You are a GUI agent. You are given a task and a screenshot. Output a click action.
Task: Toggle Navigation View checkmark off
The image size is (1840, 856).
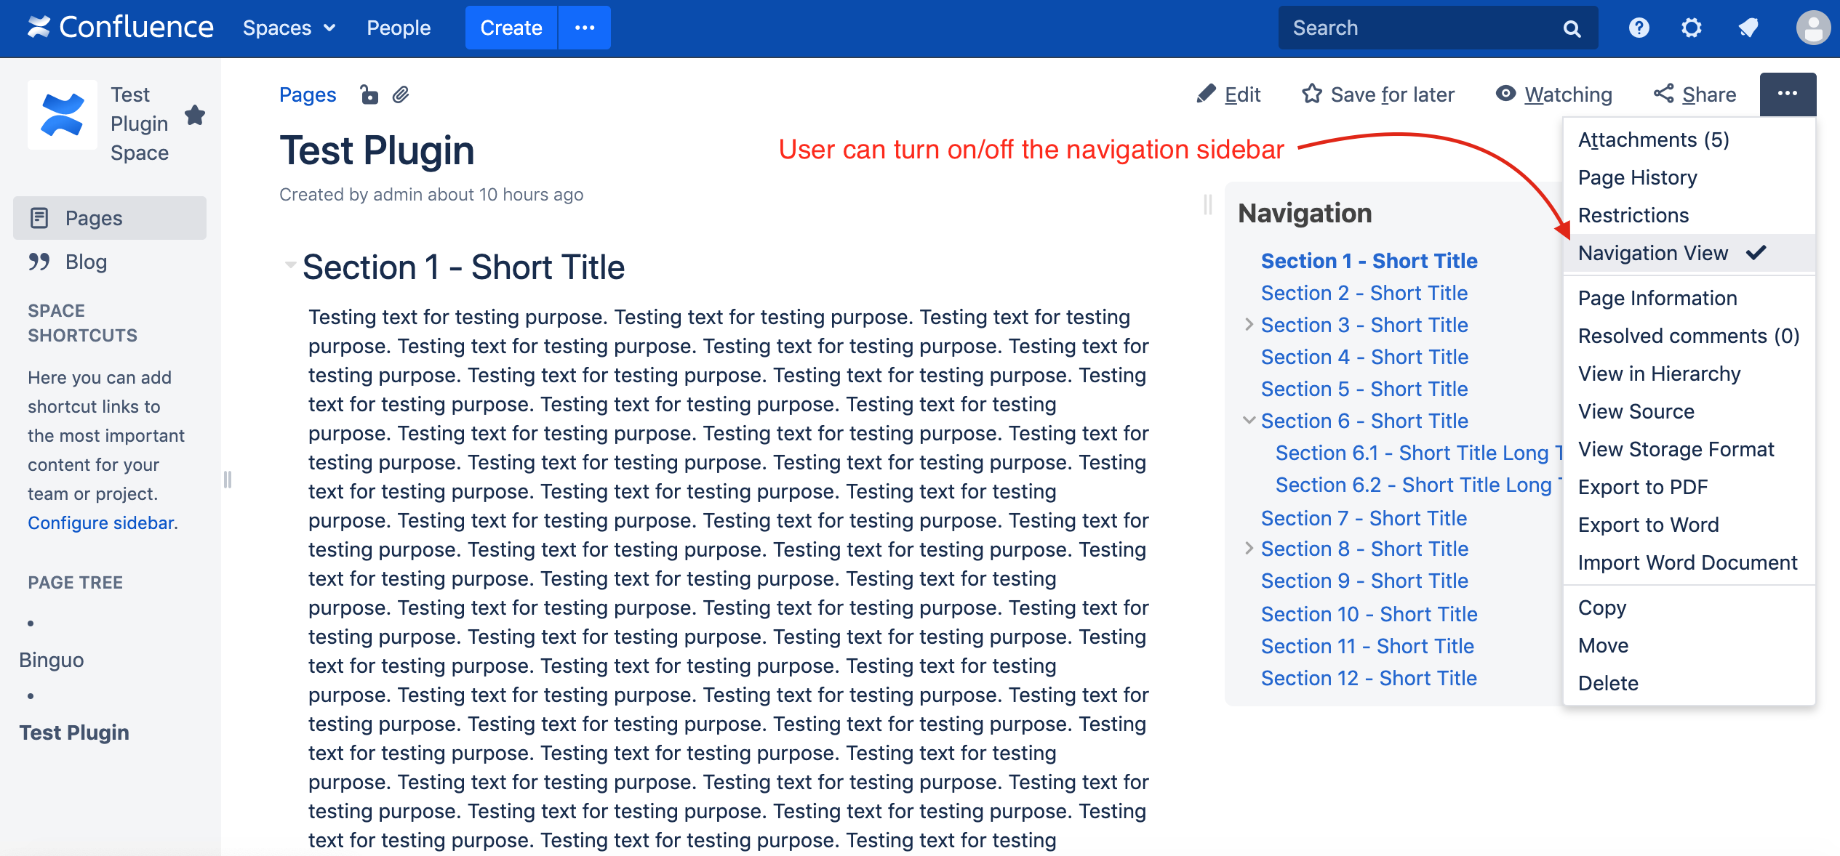[1689, 254]
